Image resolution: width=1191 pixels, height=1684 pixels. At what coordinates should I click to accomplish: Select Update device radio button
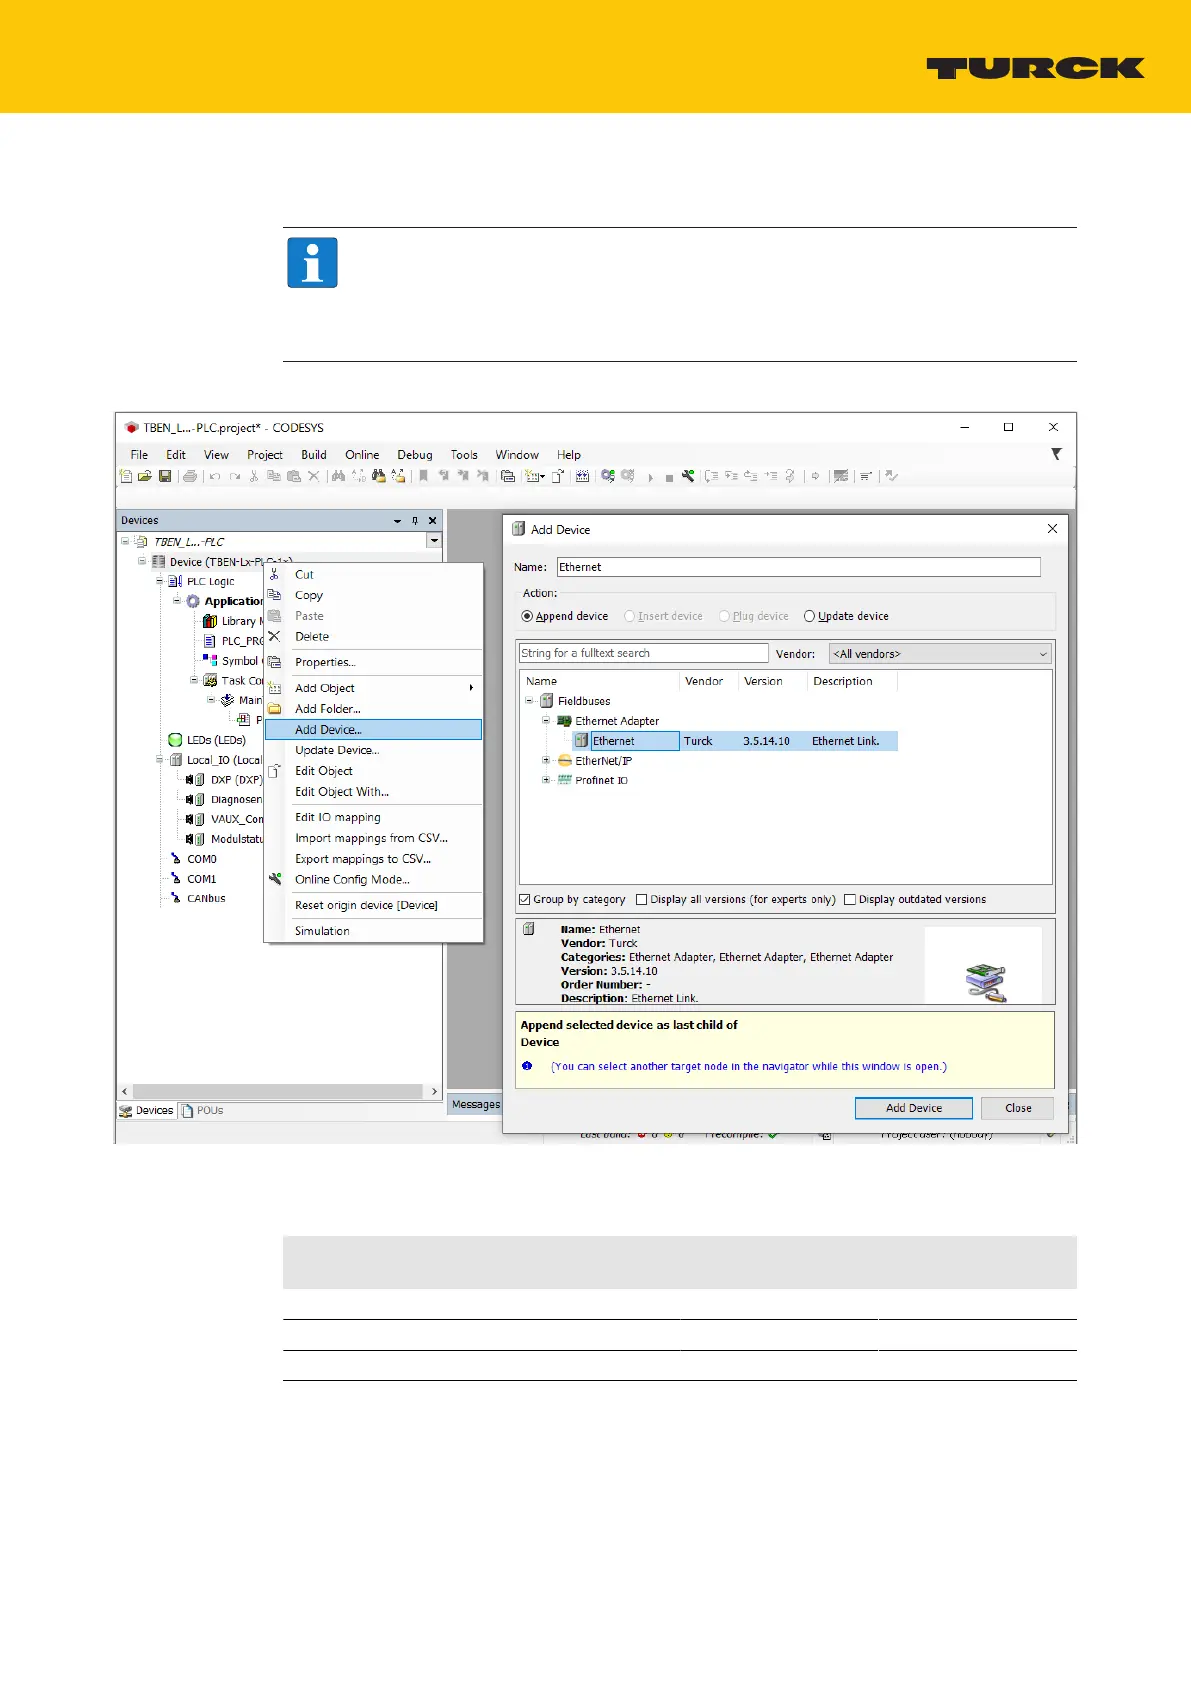pyautogui.click(x=810, y=616)
